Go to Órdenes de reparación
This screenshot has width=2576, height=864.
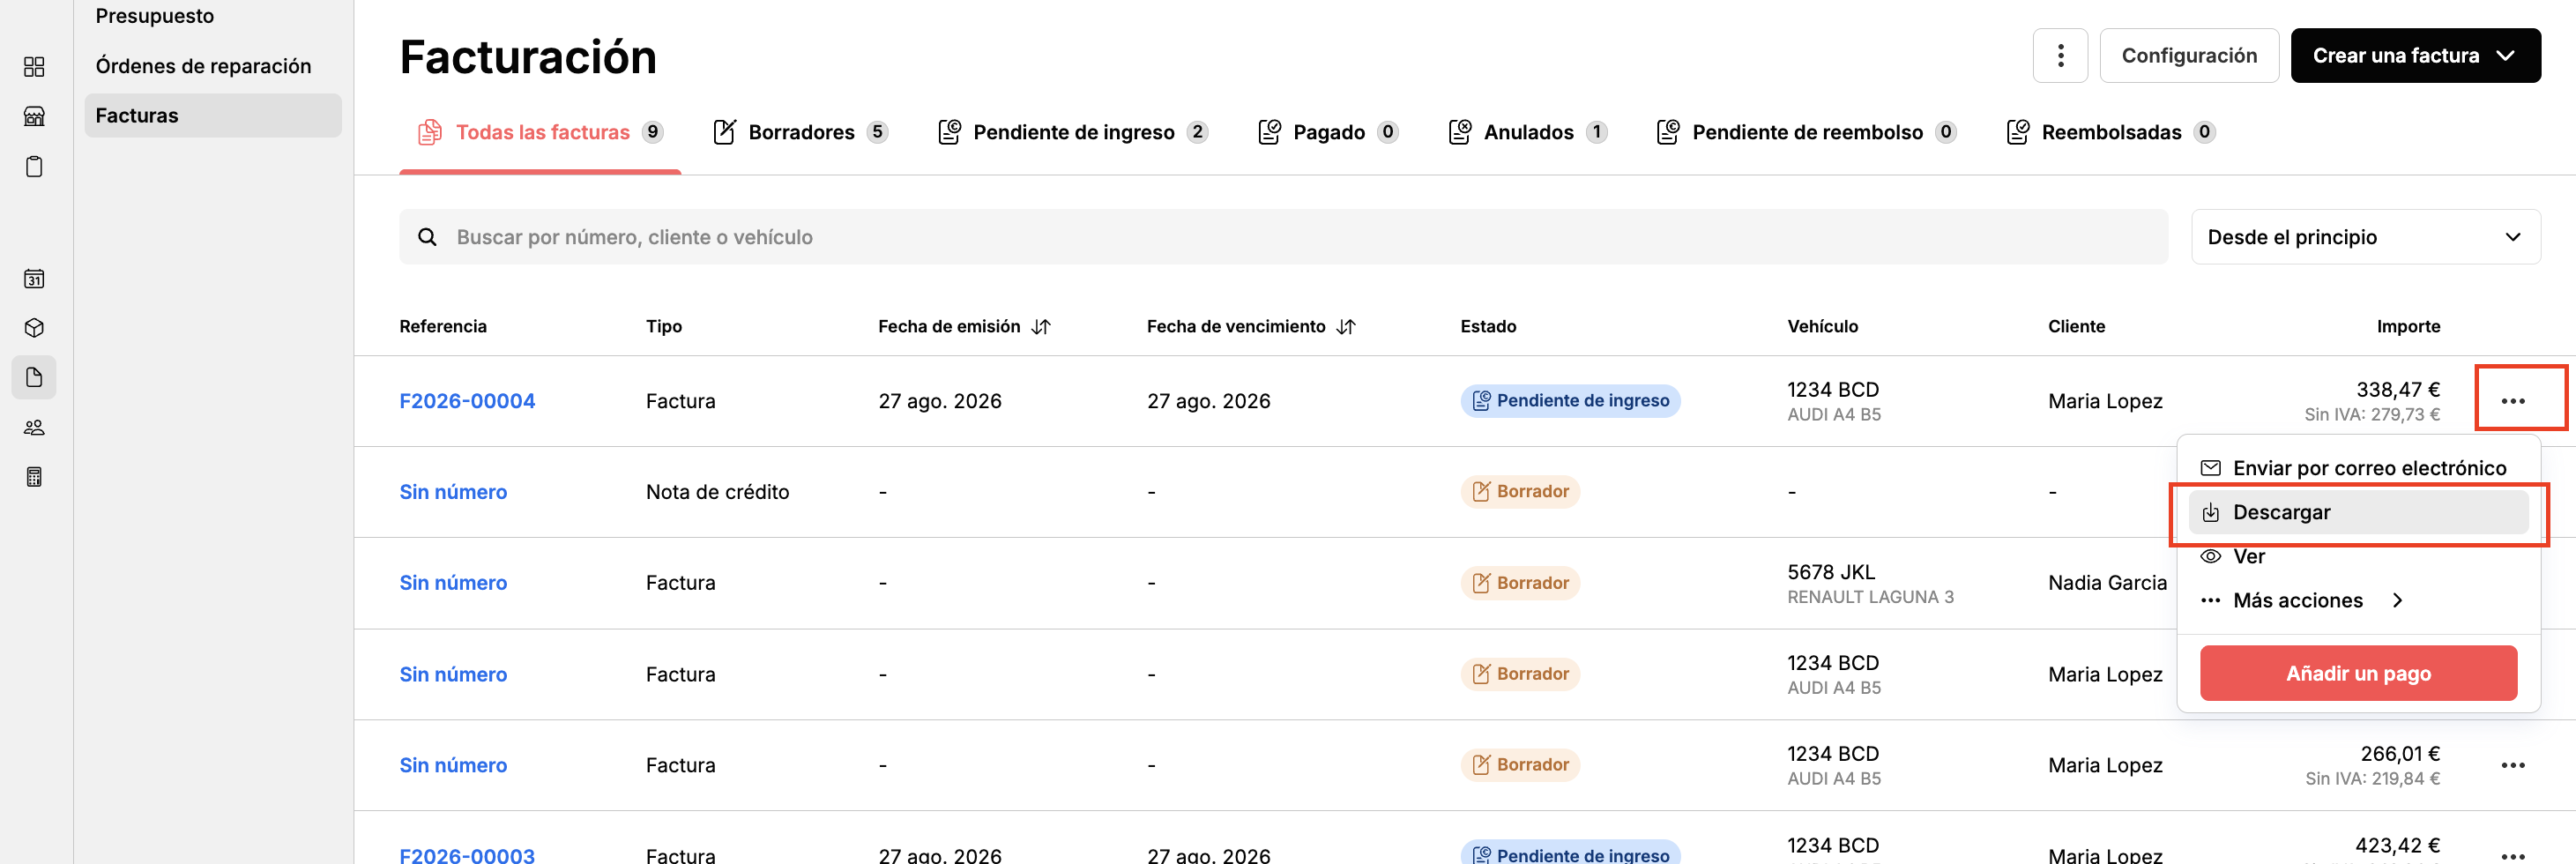coord(203,66)
